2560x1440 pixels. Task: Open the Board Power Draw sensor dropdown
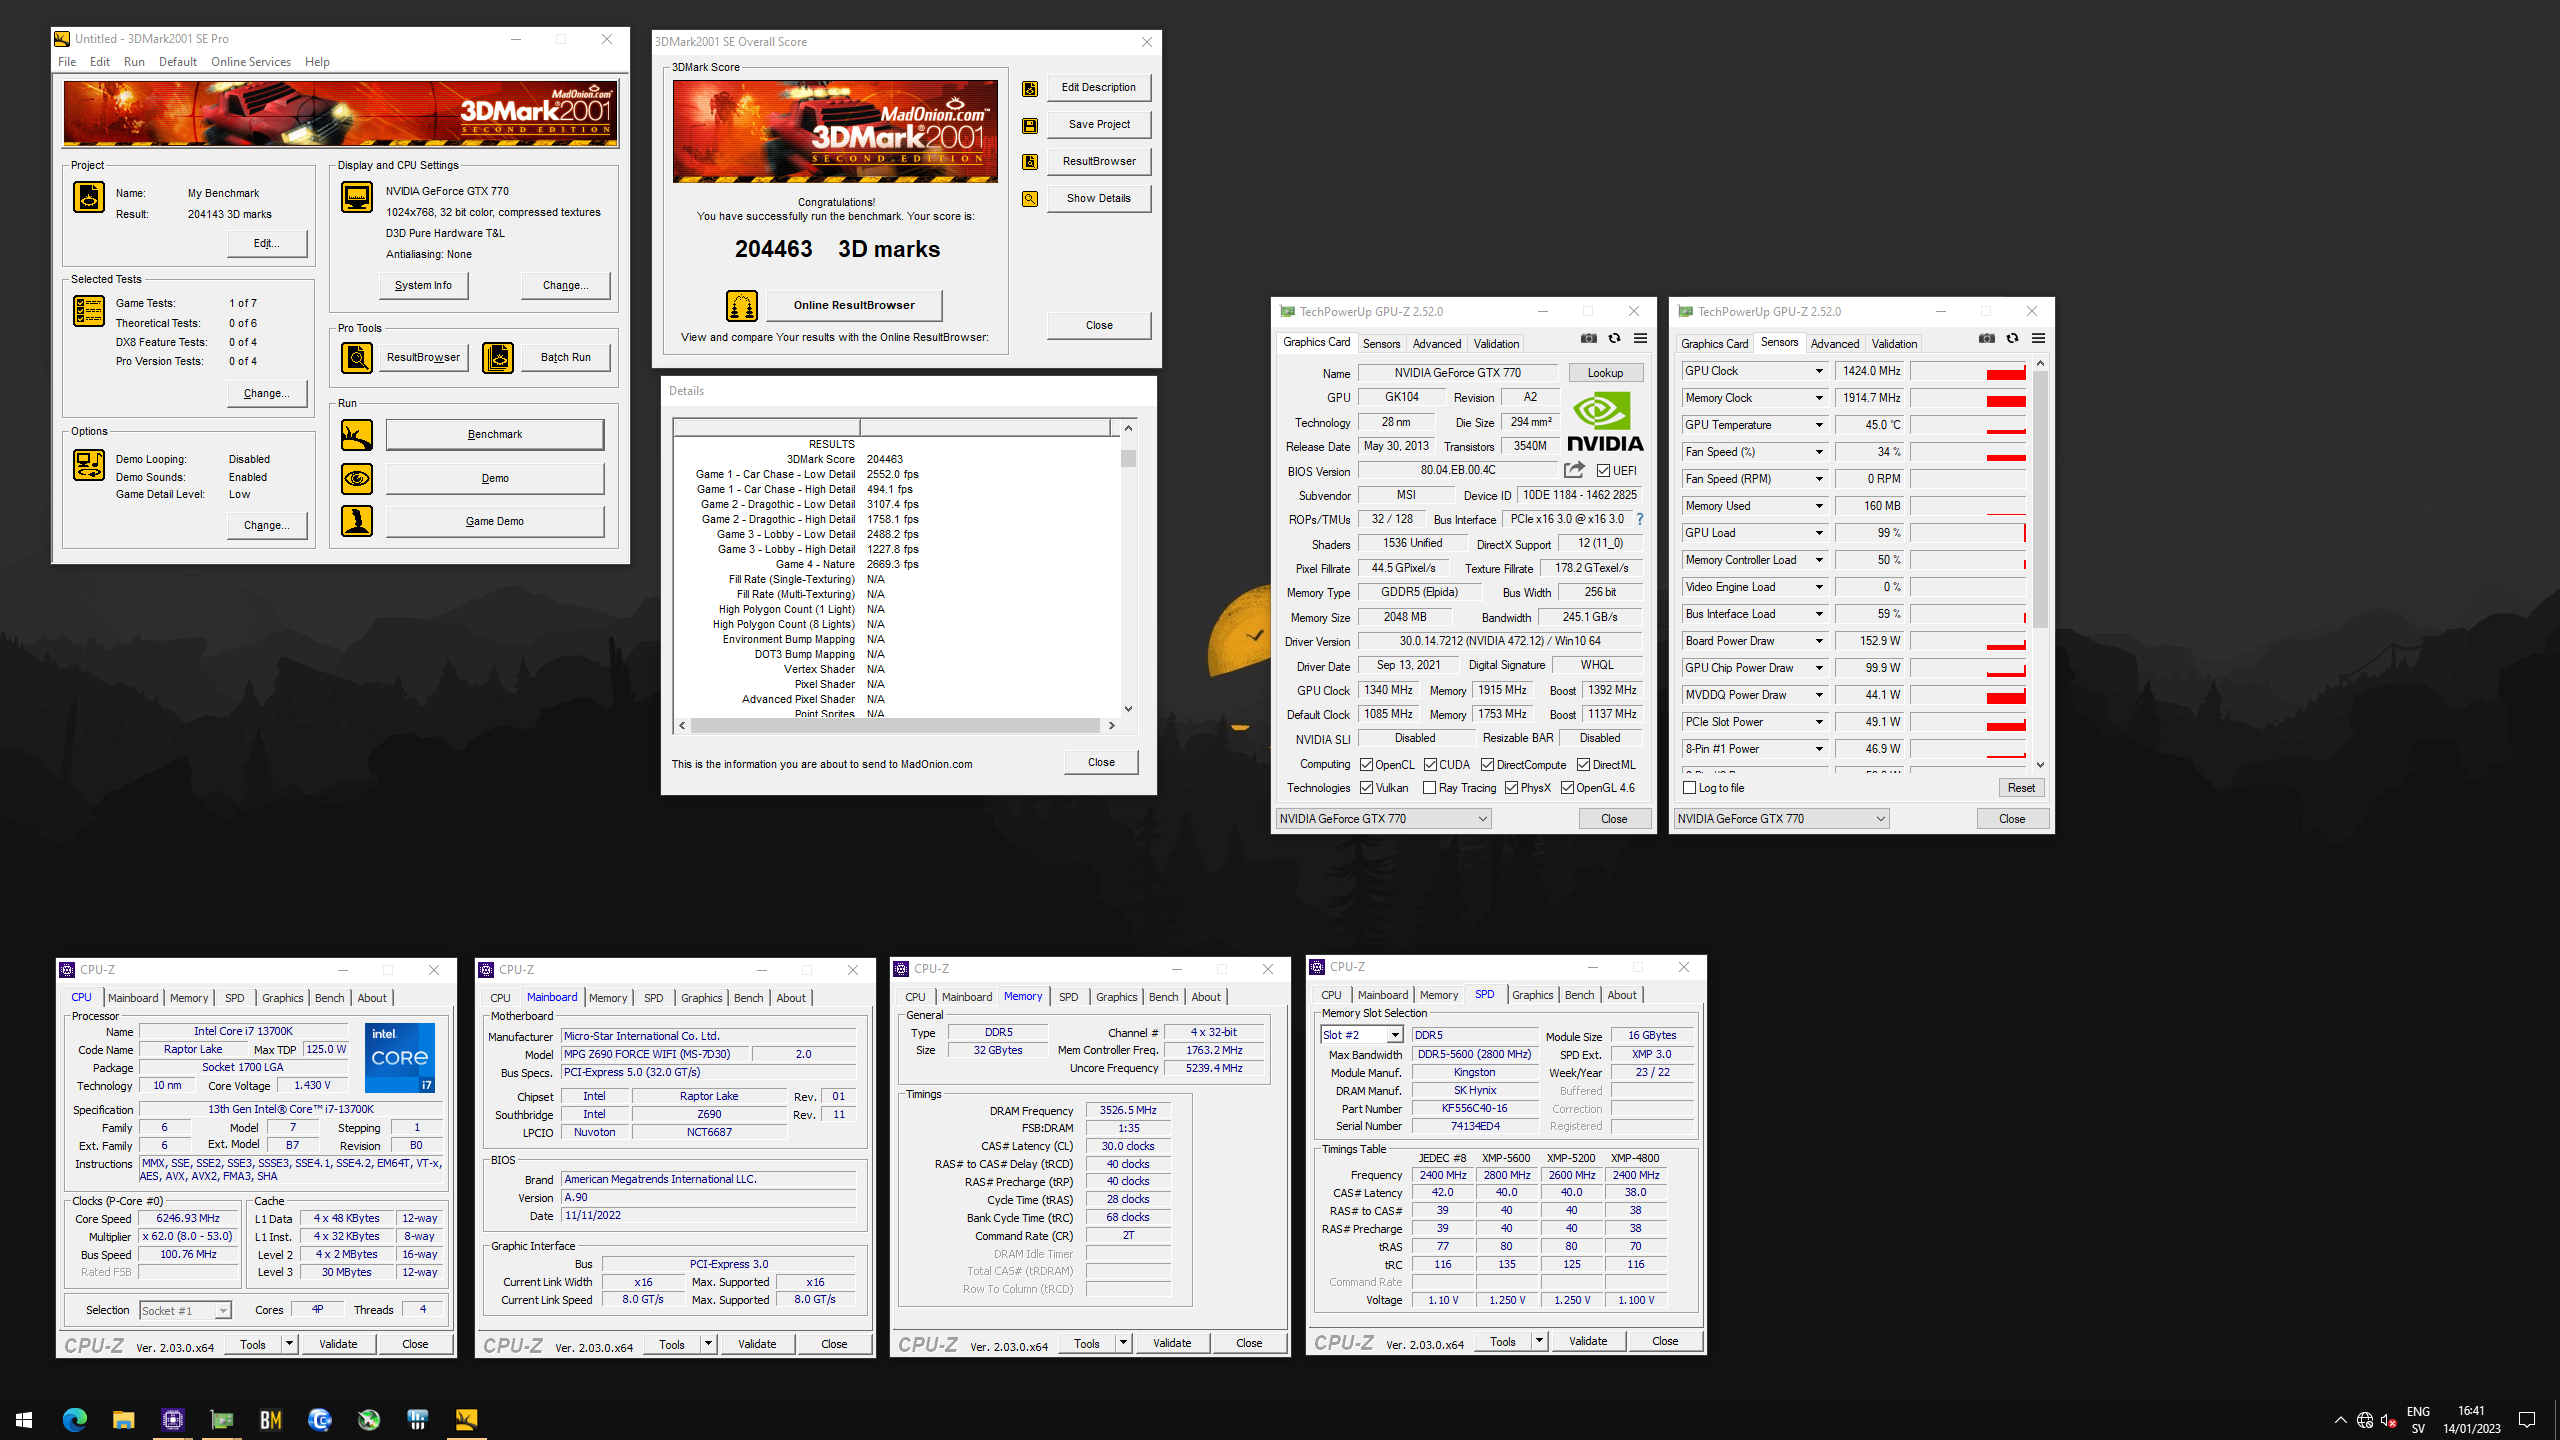(x=1819, y=641)
